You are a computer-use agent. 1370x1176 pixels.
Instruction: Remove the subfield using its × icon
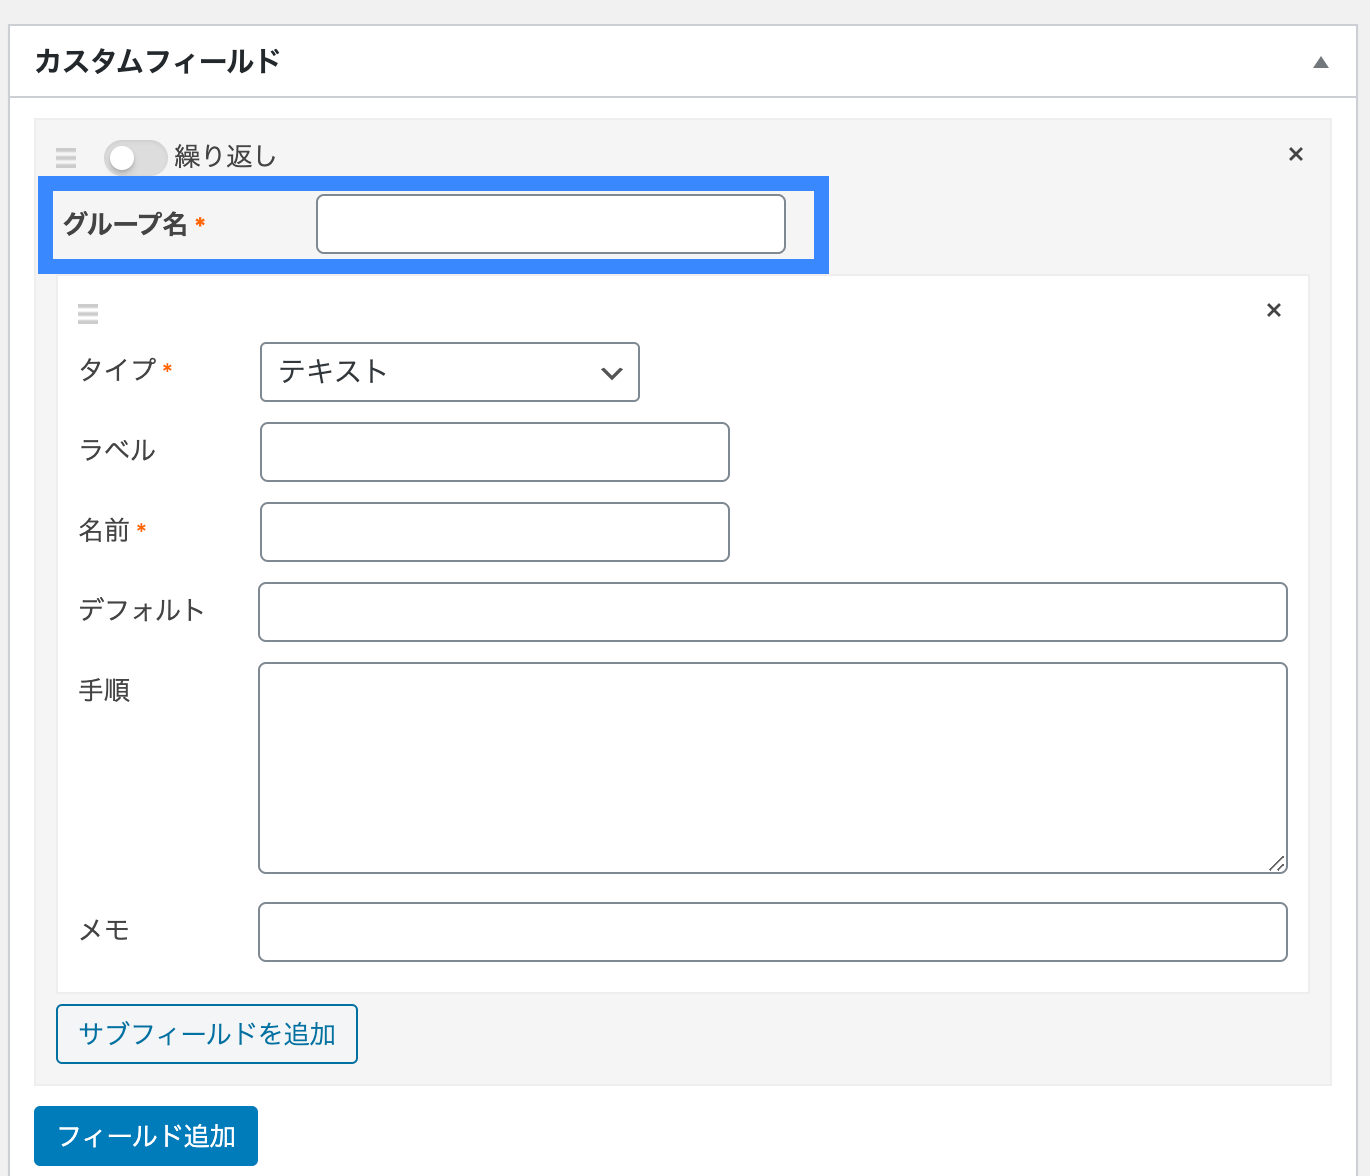pos(1273,310)
